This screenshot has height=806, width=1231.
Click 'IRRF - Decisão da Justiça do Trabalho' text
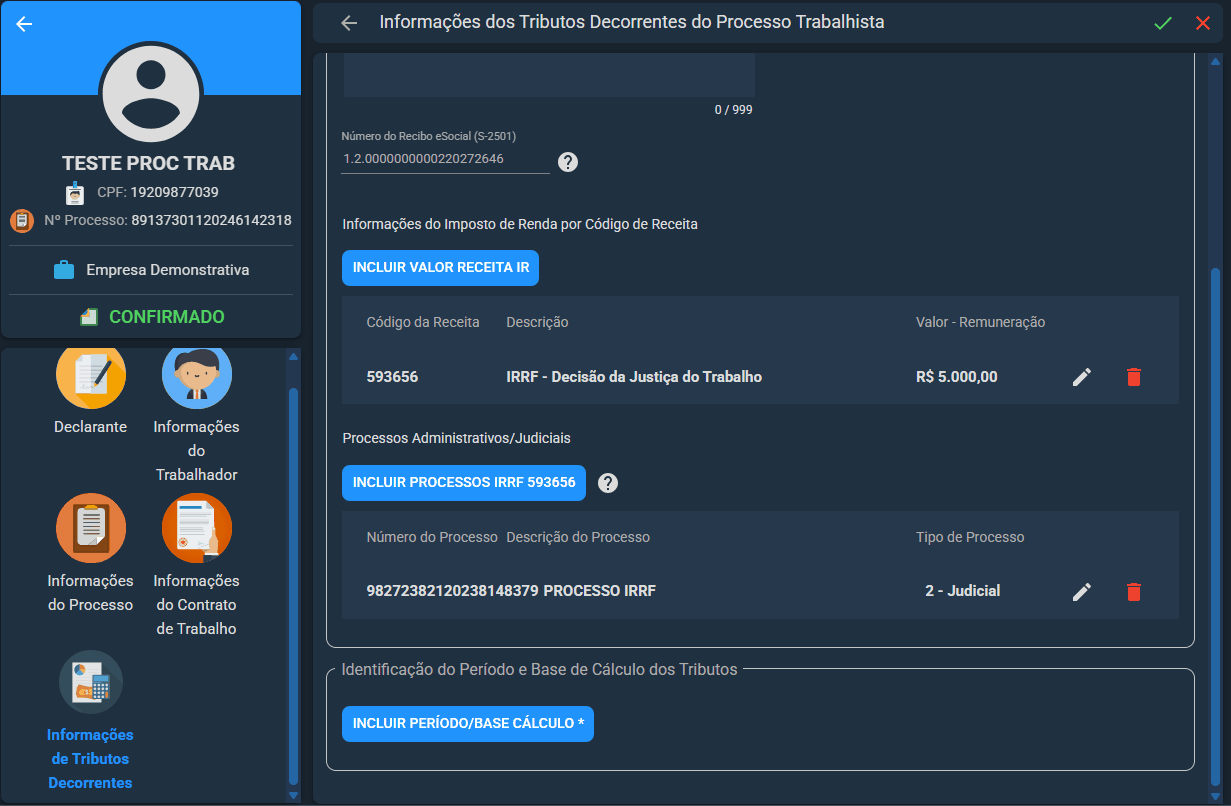point(634,377)
